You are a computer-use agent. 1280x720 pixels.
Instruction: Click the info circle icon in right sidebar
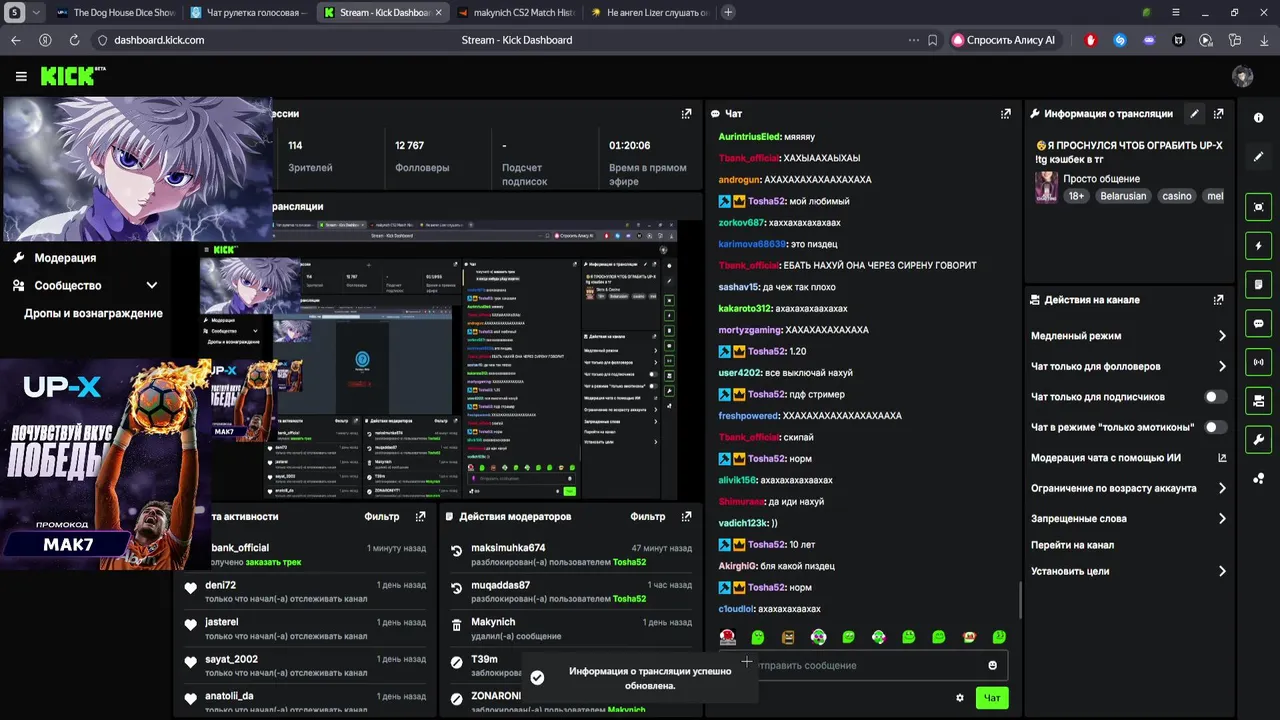1258,118
